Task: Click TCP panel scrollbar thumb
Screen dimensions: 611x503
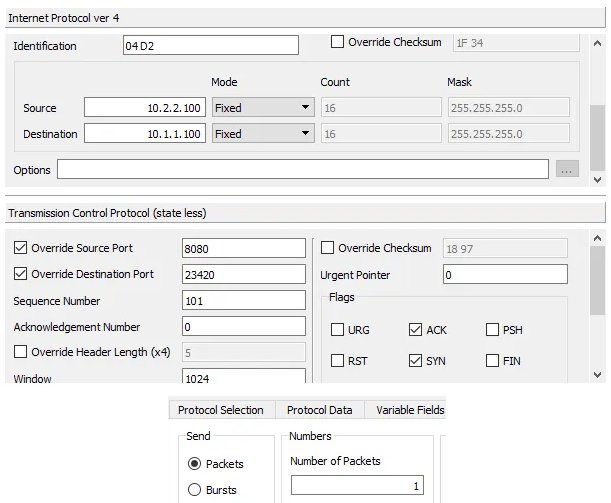Action: (x=597, y=281)
